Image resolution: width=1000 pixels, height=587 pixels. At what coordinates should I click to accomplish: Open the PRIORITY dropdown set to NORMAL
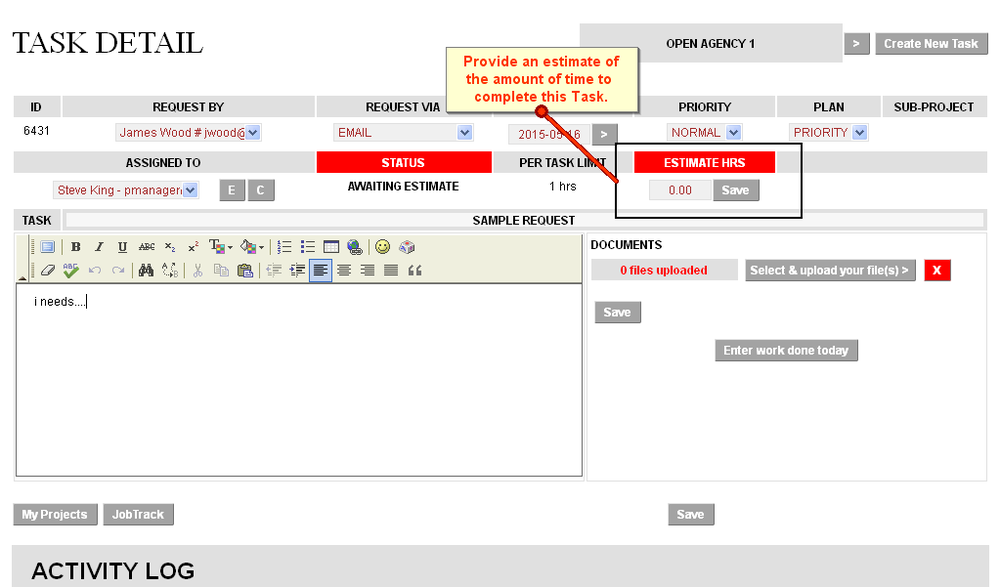coord(704,131)
